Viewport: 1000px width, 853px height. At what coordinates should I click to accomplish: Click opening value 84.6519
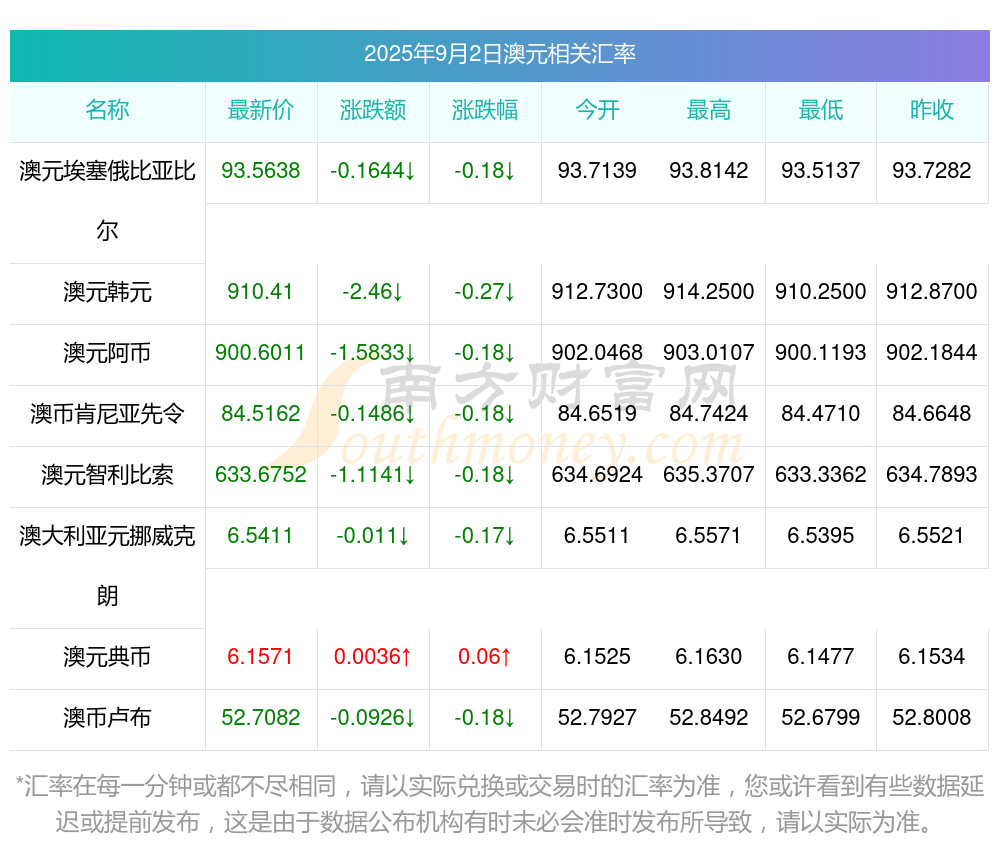597,414
